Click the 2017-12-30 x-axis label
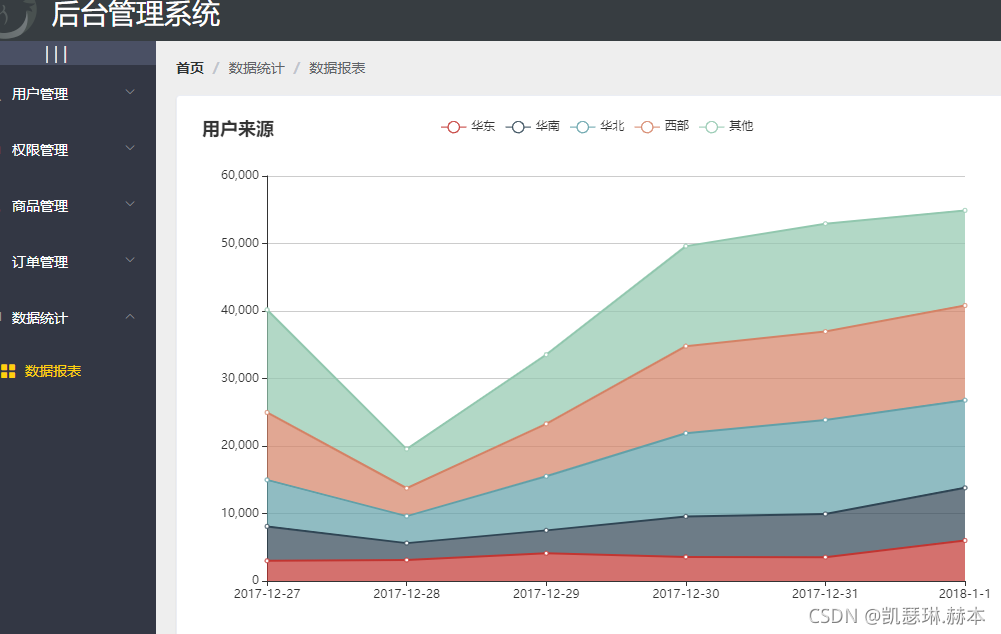Screen dimensions: 1001x634 coord(686,593)
